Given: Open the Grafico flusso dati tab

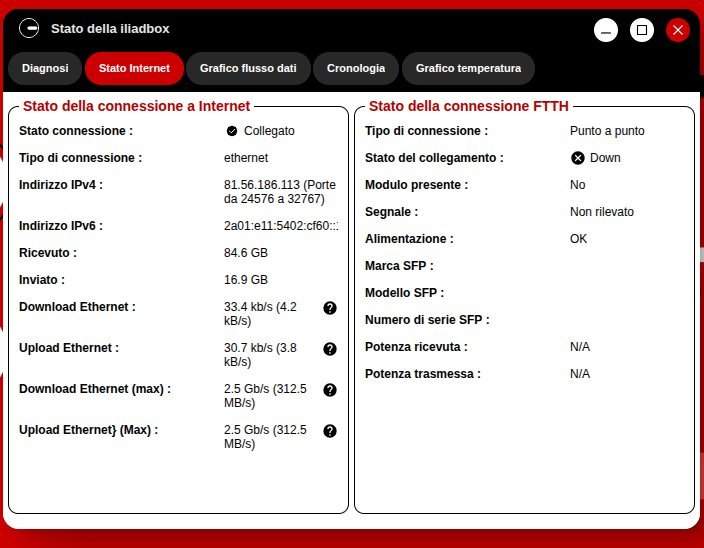Looking at the screenshot, I should (248, 69).
